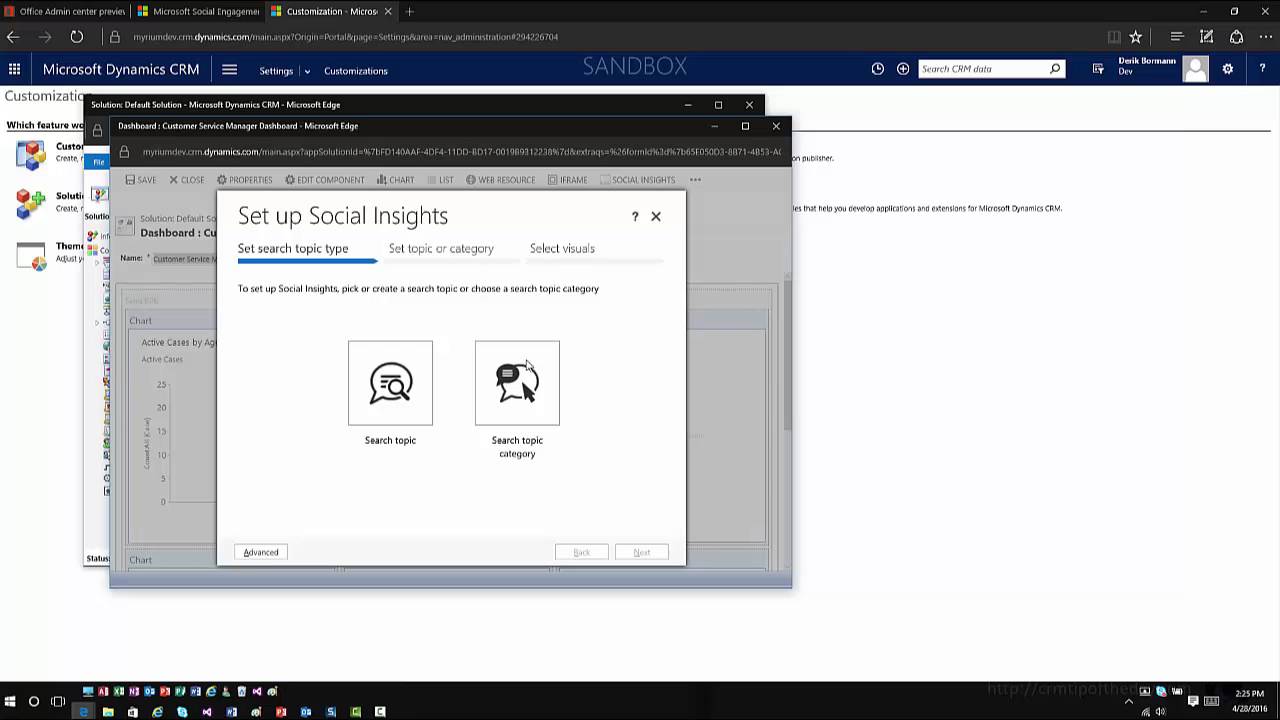Click SAVE in dashboard editor toolbar
This screenshot has height=720, width=1280.
141,180
